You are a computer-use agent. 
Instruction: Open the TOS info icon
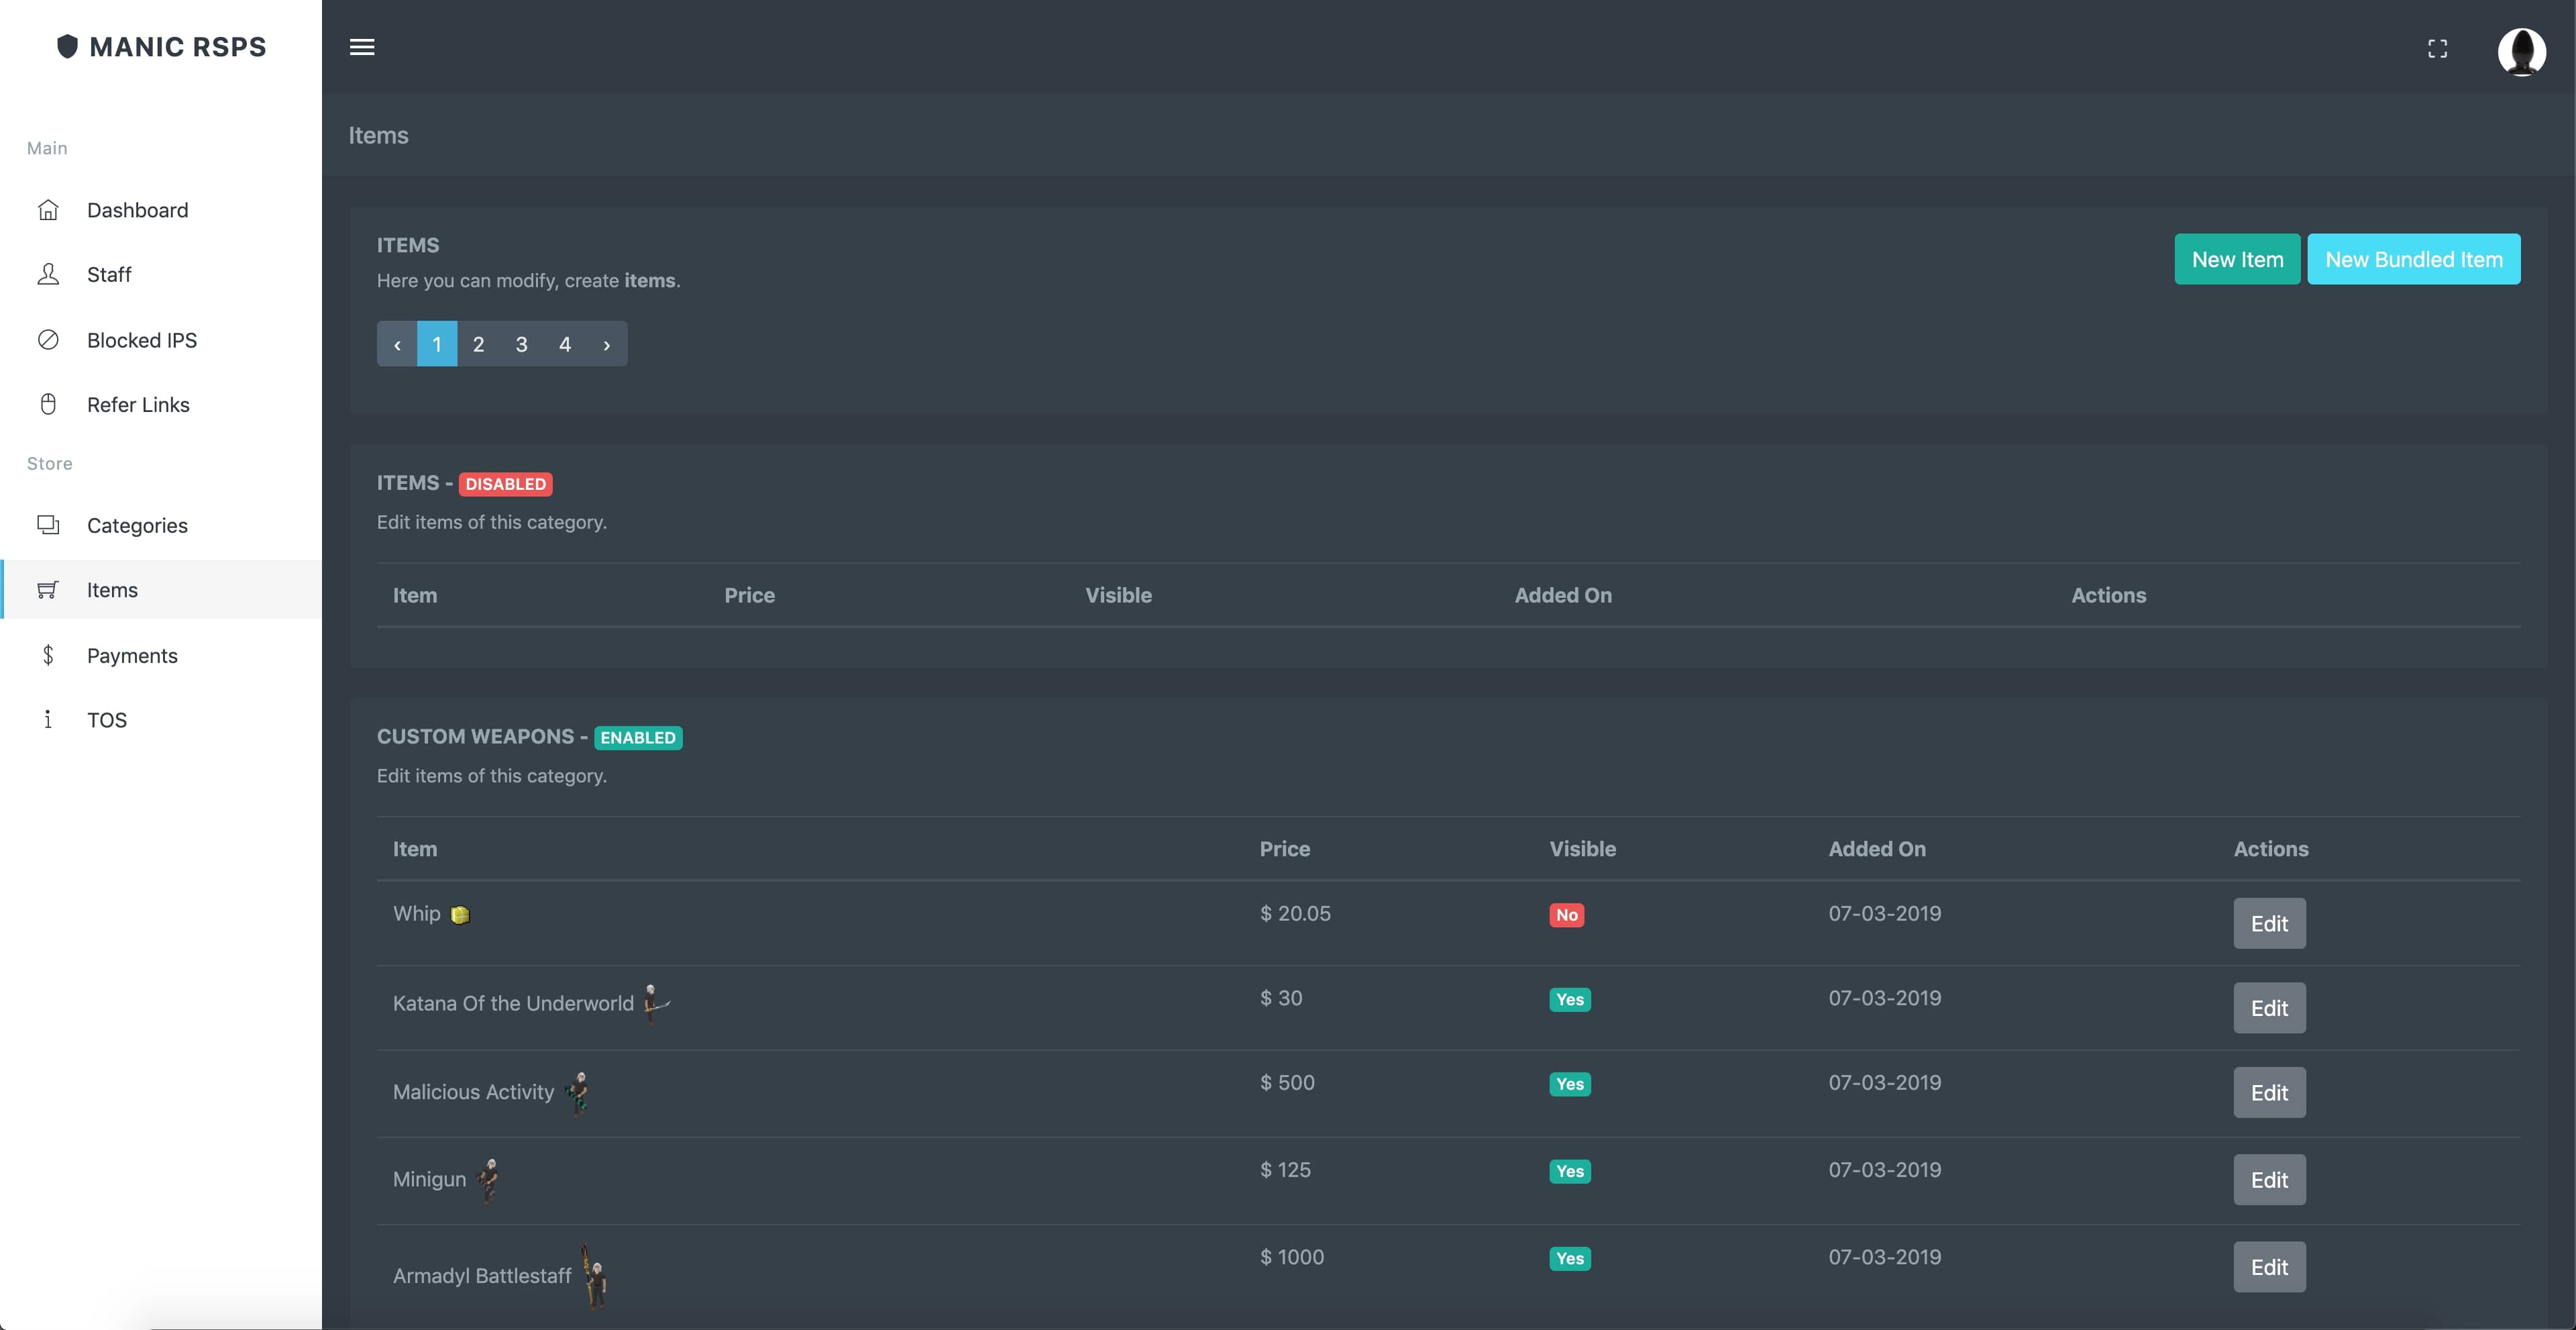pos(48,720)
